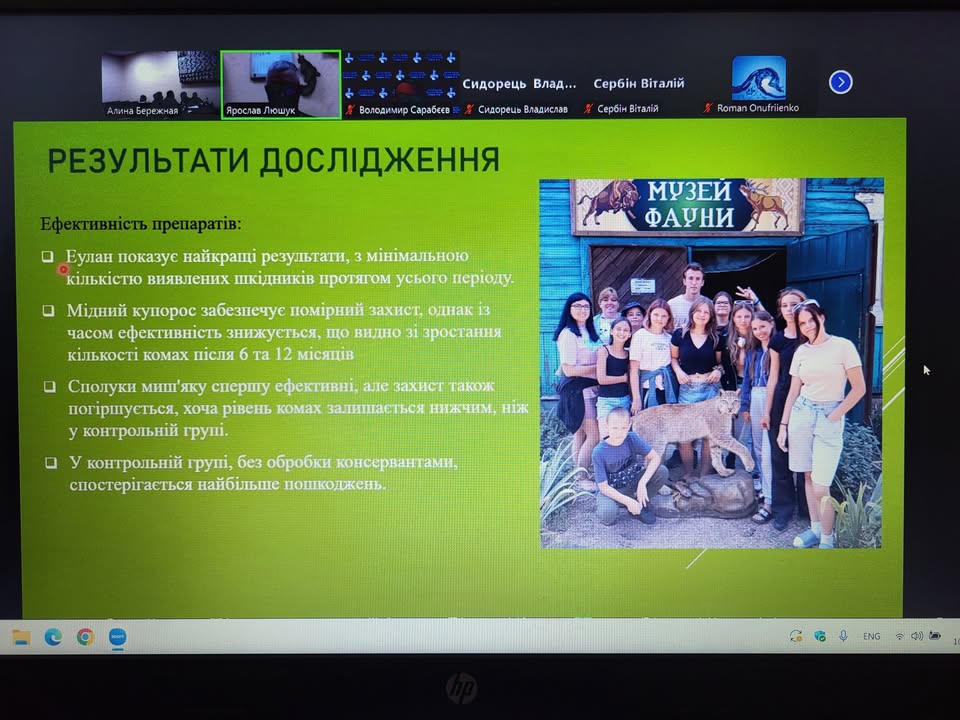Click the Музей Фауни group photo
The image size is (960, 720).
tap(711, 363)
